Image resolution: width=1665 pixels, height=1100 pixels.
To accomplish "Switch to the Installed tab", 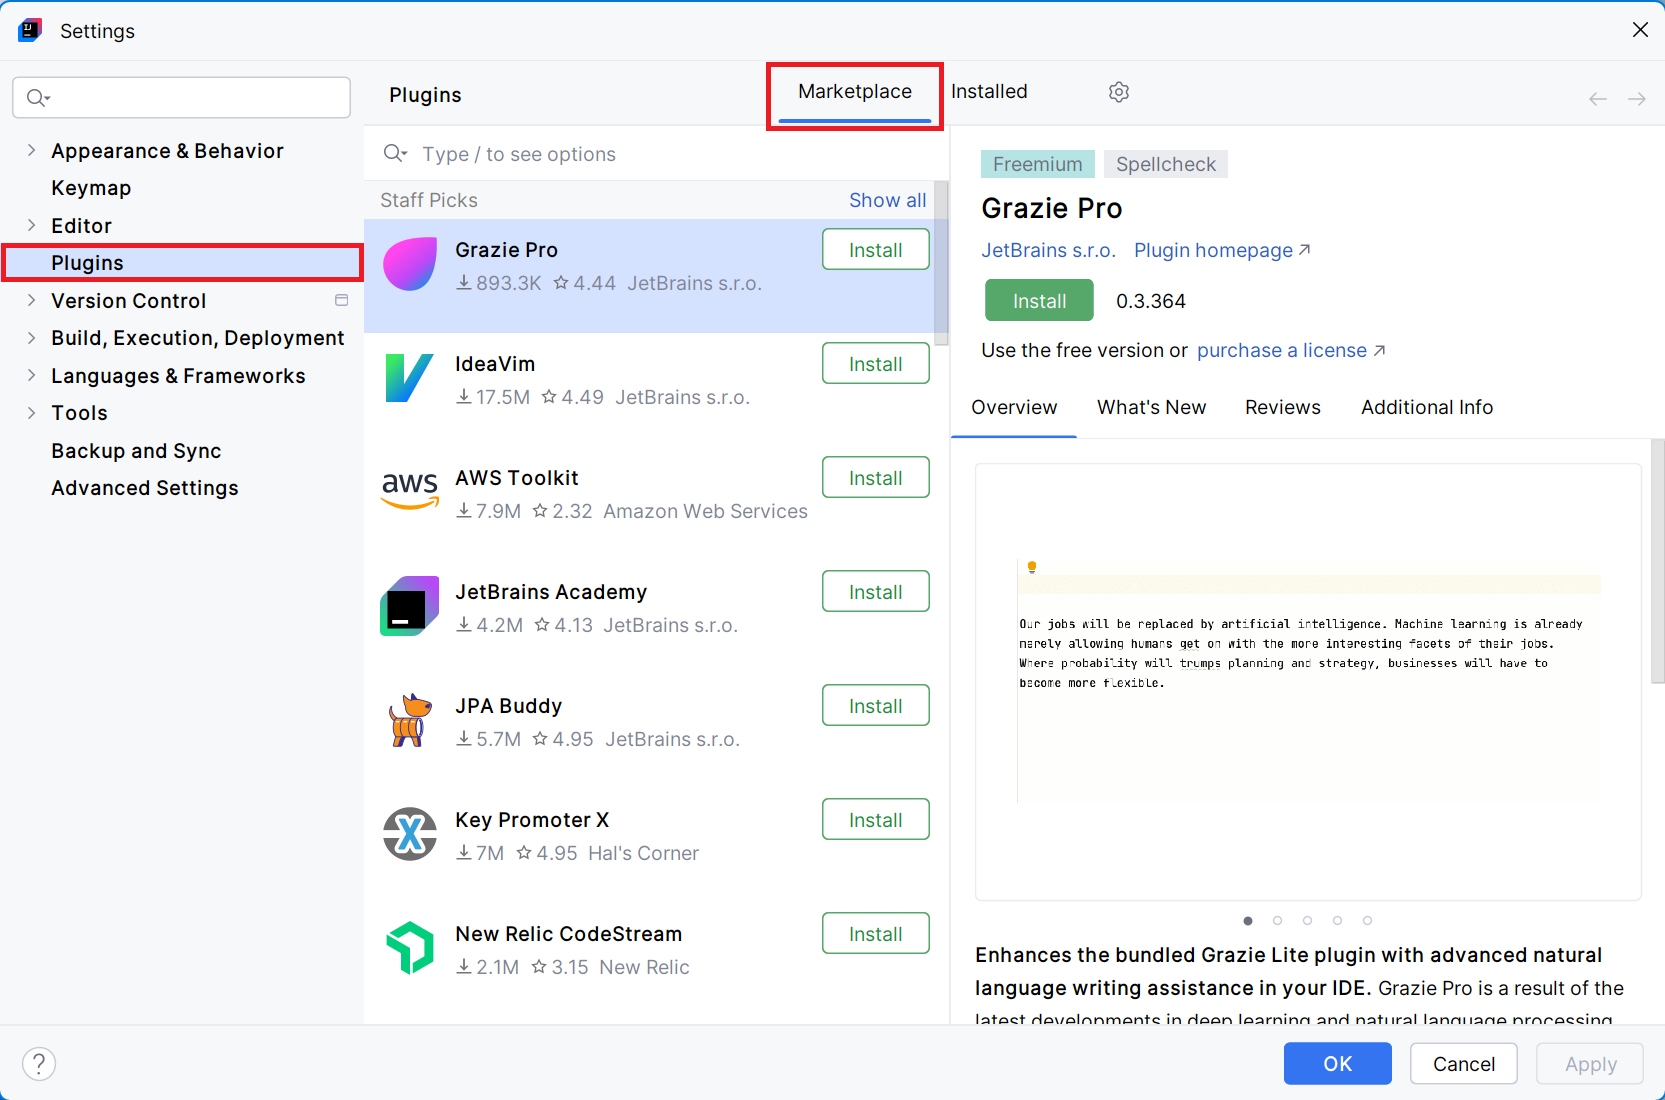I will (989, 92).
